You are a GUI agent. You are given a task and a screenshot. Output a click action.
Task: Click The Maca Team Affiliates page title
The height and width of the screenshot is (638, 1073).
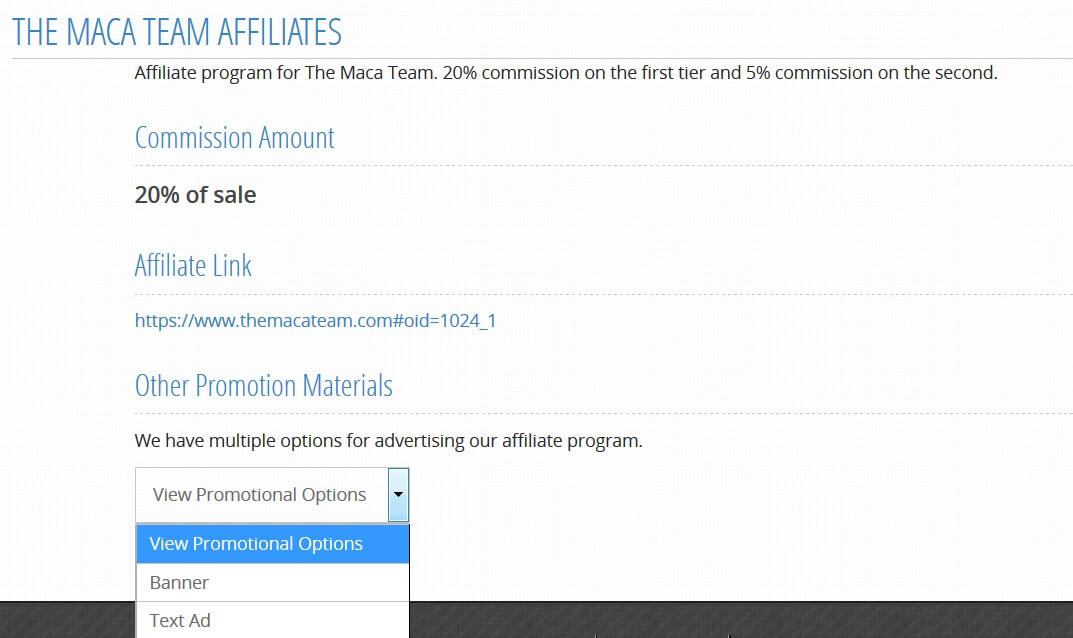point(177,32)
